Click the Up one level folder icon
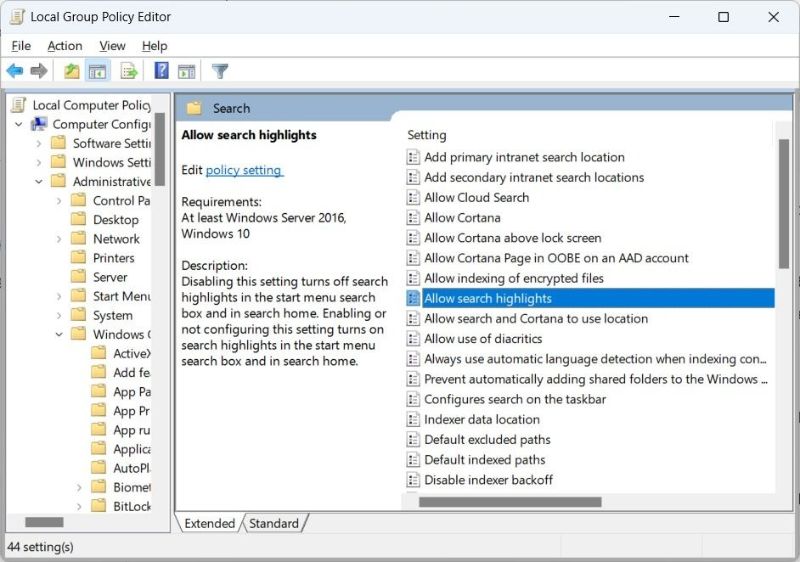The height and width of the screenshot is (562, 800). click(71, 71)
